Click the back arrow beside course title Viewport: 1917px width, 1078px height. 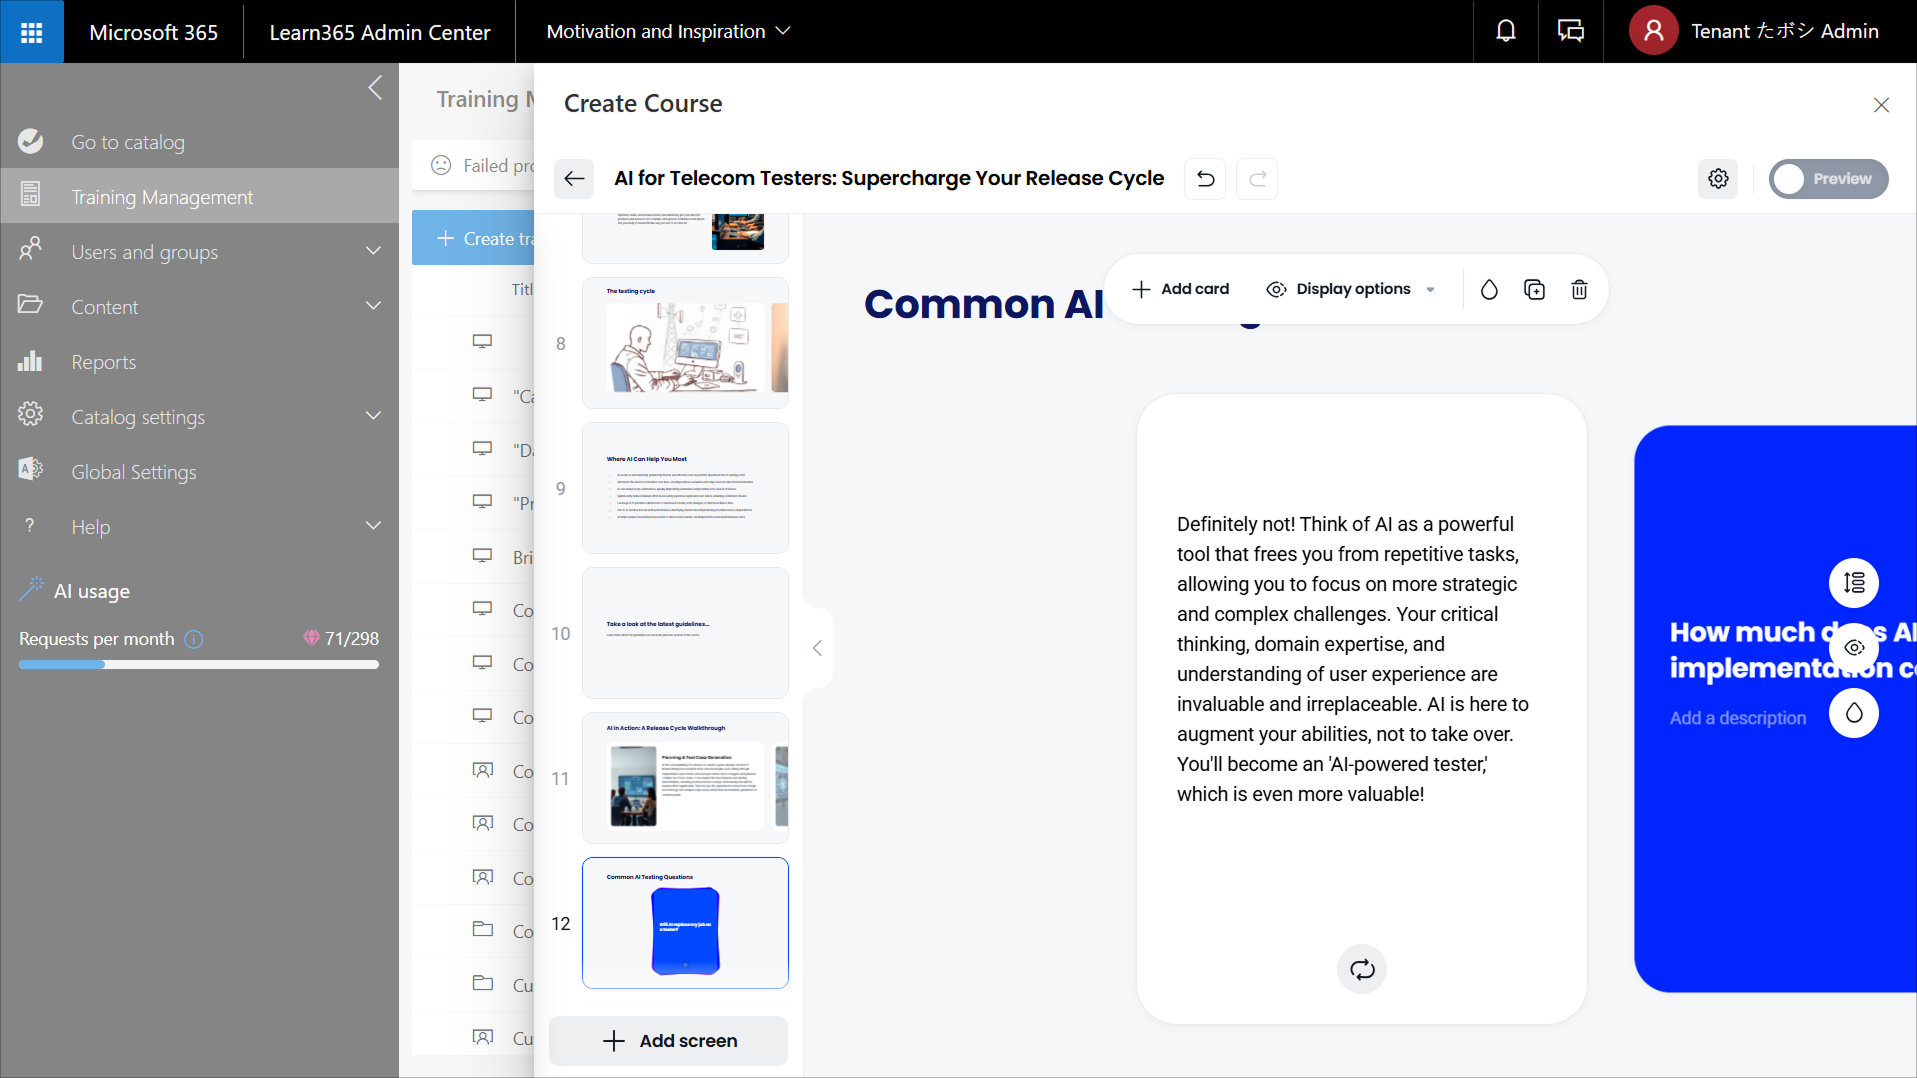(x=574, y=179)
